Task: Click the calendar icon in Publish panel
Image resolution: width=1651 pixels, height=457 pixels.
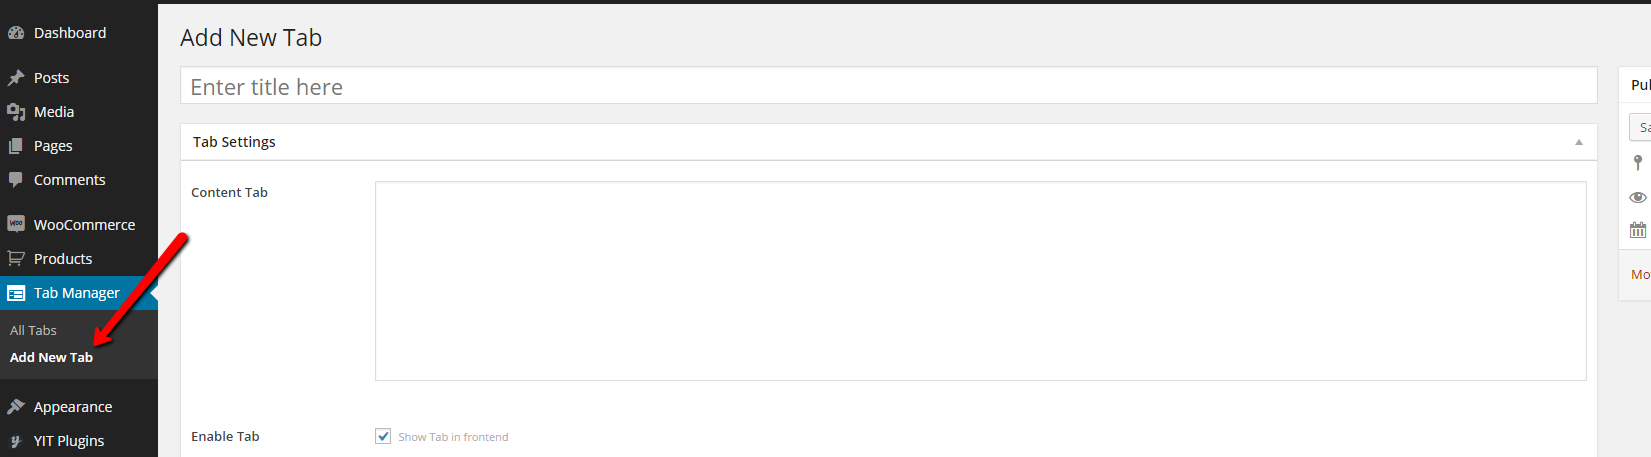Action: [x=1638, y=230]
